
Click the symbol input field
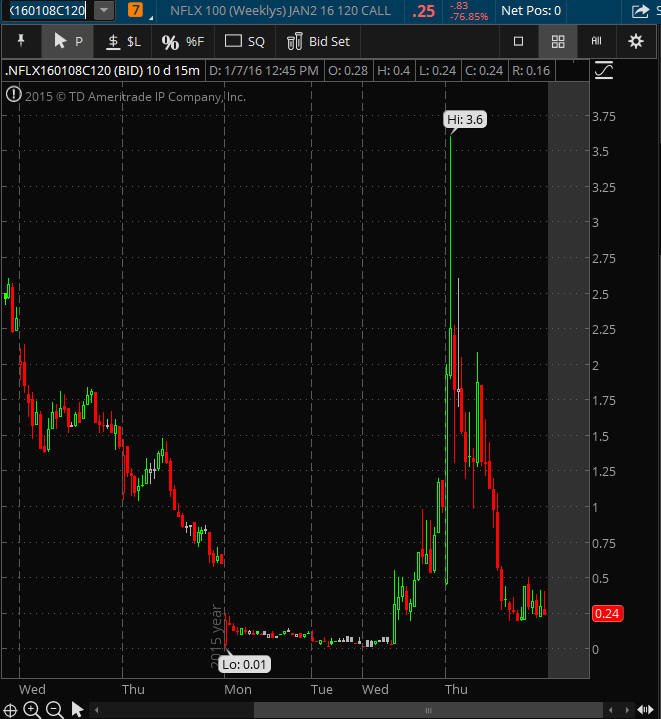click(x=47, y=10)
